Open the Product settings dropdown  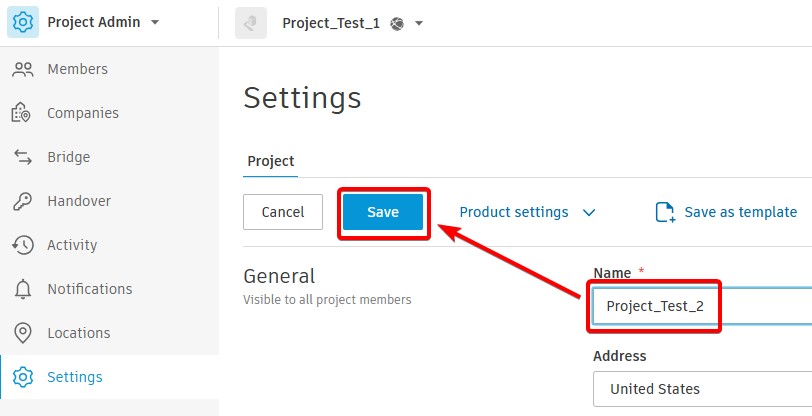point(527,212)
